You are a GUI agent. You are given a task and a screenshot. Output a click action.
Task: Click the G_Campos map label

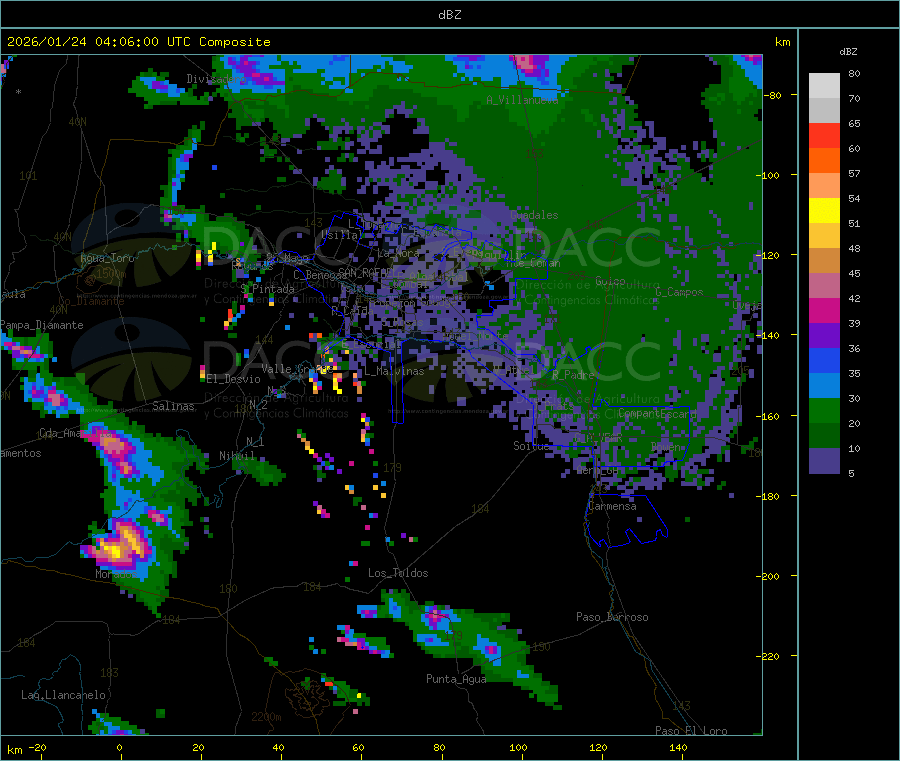pos(679,292)
